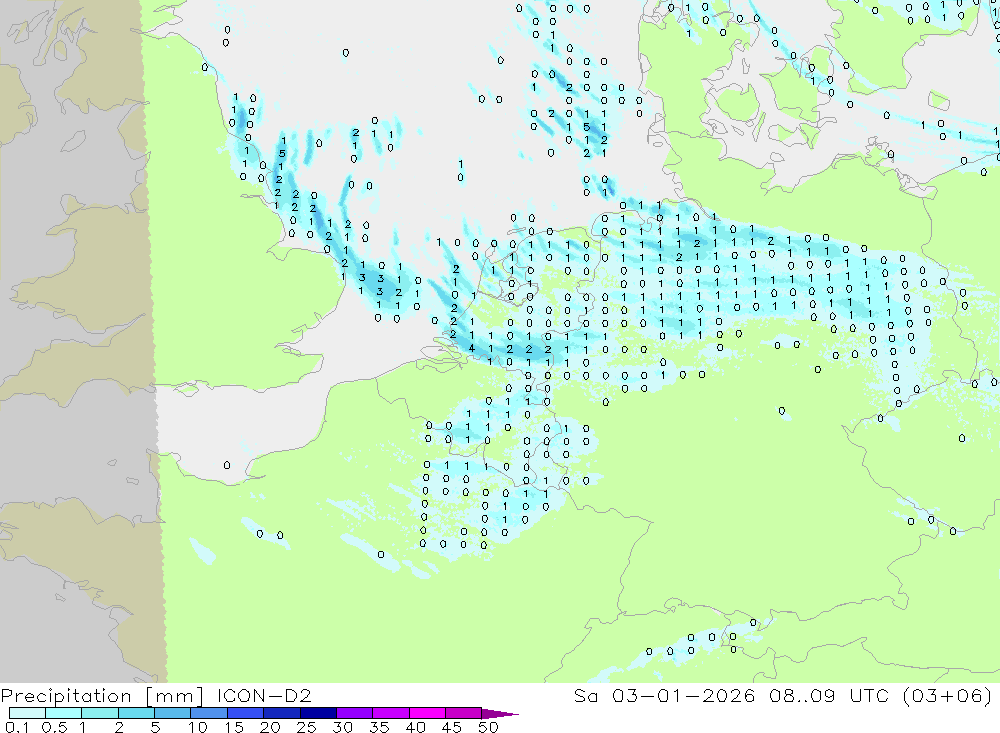Select the 35–40 mm legend swatch
Viewport: 1000px width, 733px height.
[390, 713]
